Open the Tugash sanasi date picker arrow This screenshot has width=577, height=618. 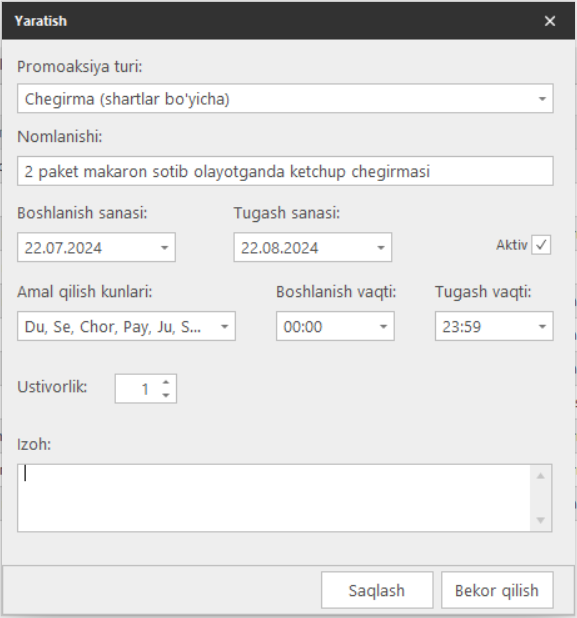click(x=381, y=248)
